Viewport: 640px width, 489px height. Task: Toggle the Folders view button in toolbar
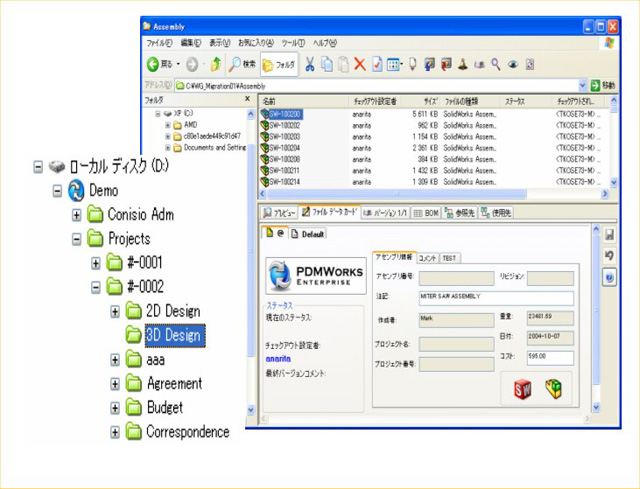pyautogui.click(x=279, y=65)
